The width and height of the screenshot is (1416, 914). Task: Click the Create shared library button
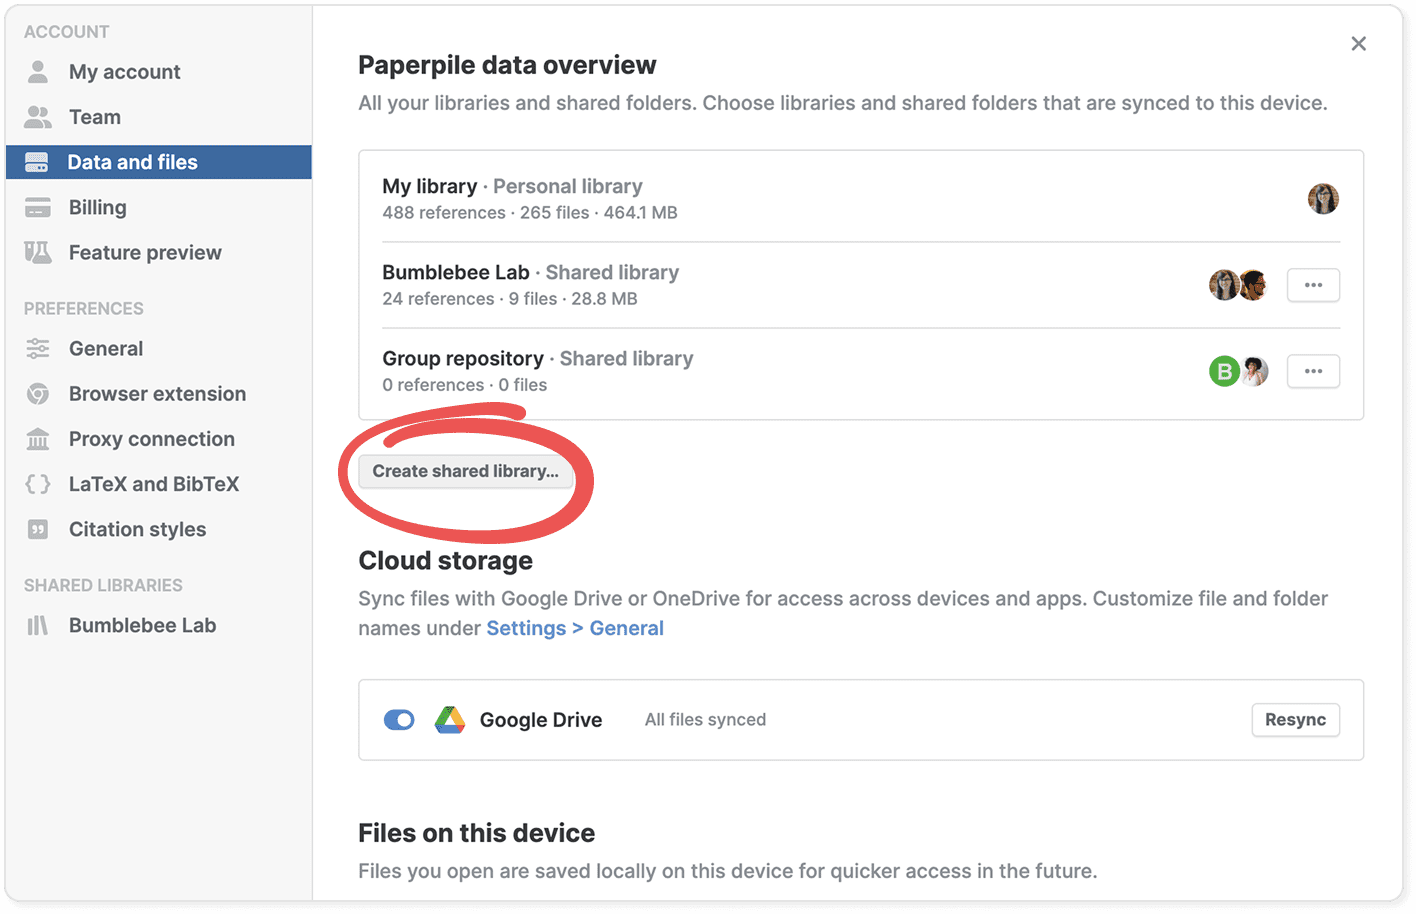[x=466, y=471]
